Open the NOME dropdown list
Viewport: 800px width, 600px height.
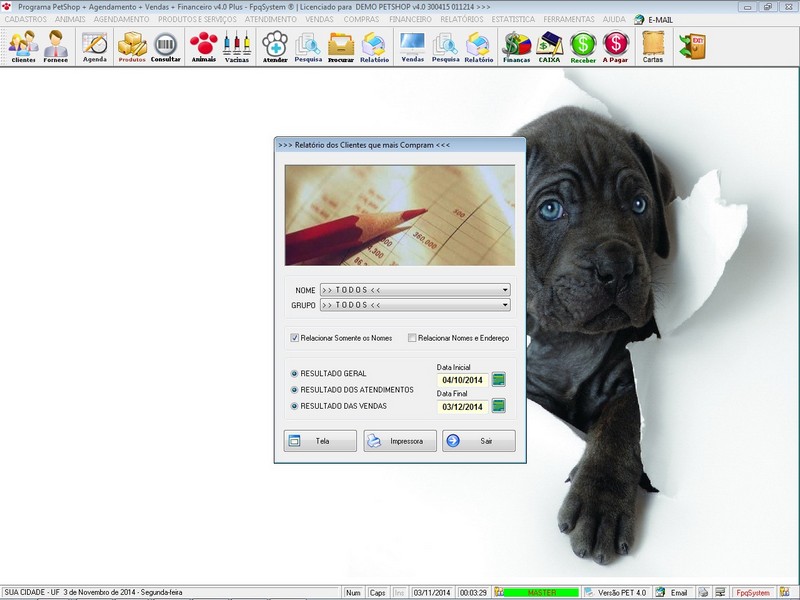point(504,288)
